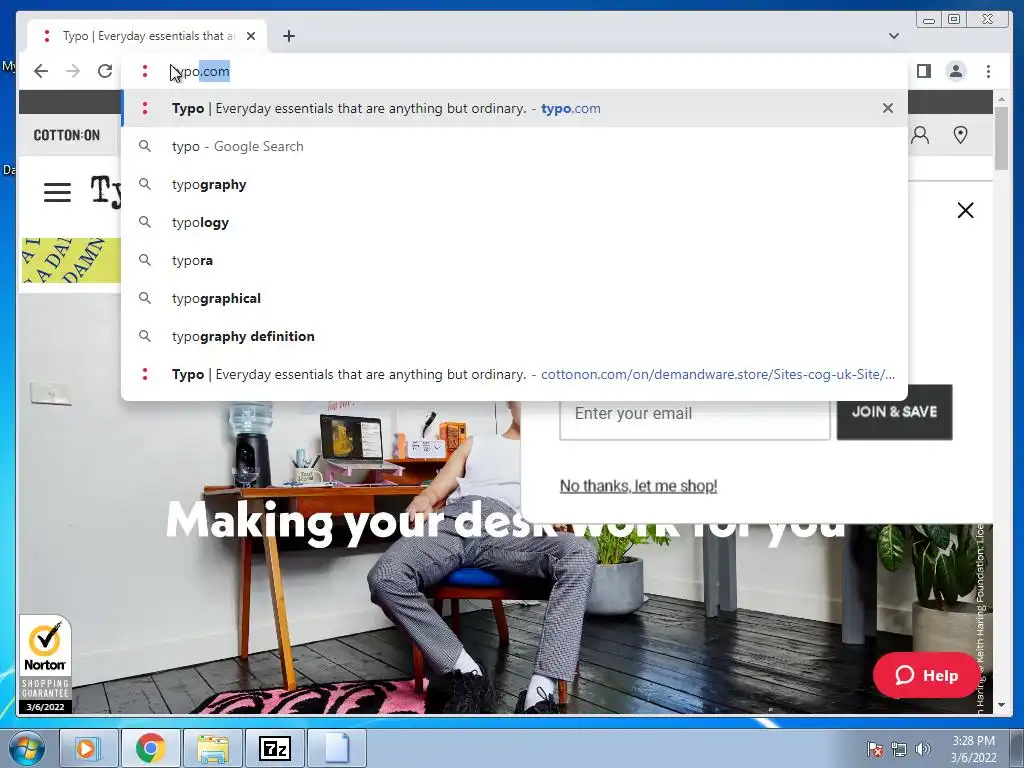Pick the 'typographical' search suggestion

point(514,298)
